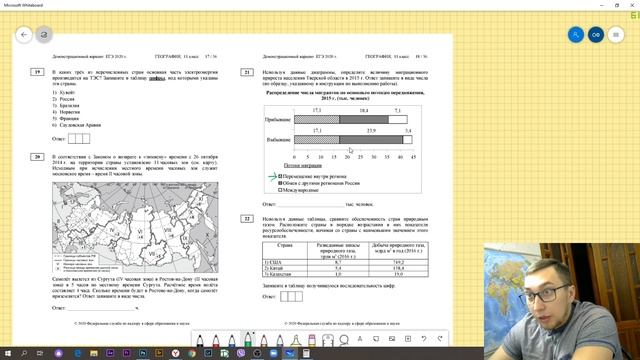640x360 pixels.
Task: Click the 'Потоки миграции' legend heading
Action: click(303, 165)
